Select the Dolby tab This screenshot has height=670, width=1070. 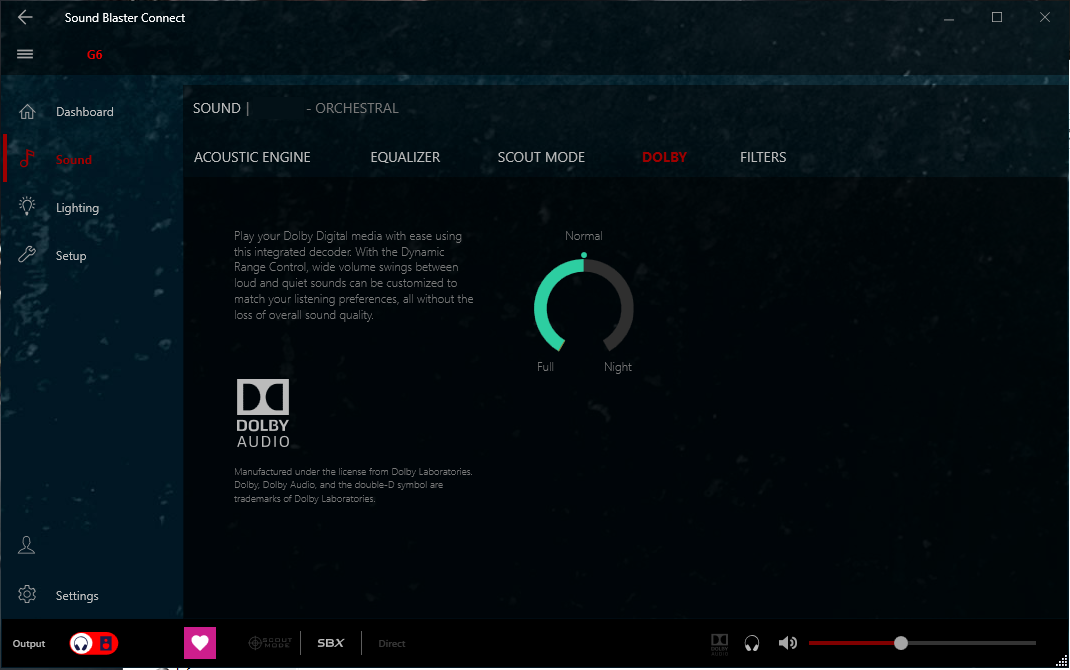pos(664,157)
